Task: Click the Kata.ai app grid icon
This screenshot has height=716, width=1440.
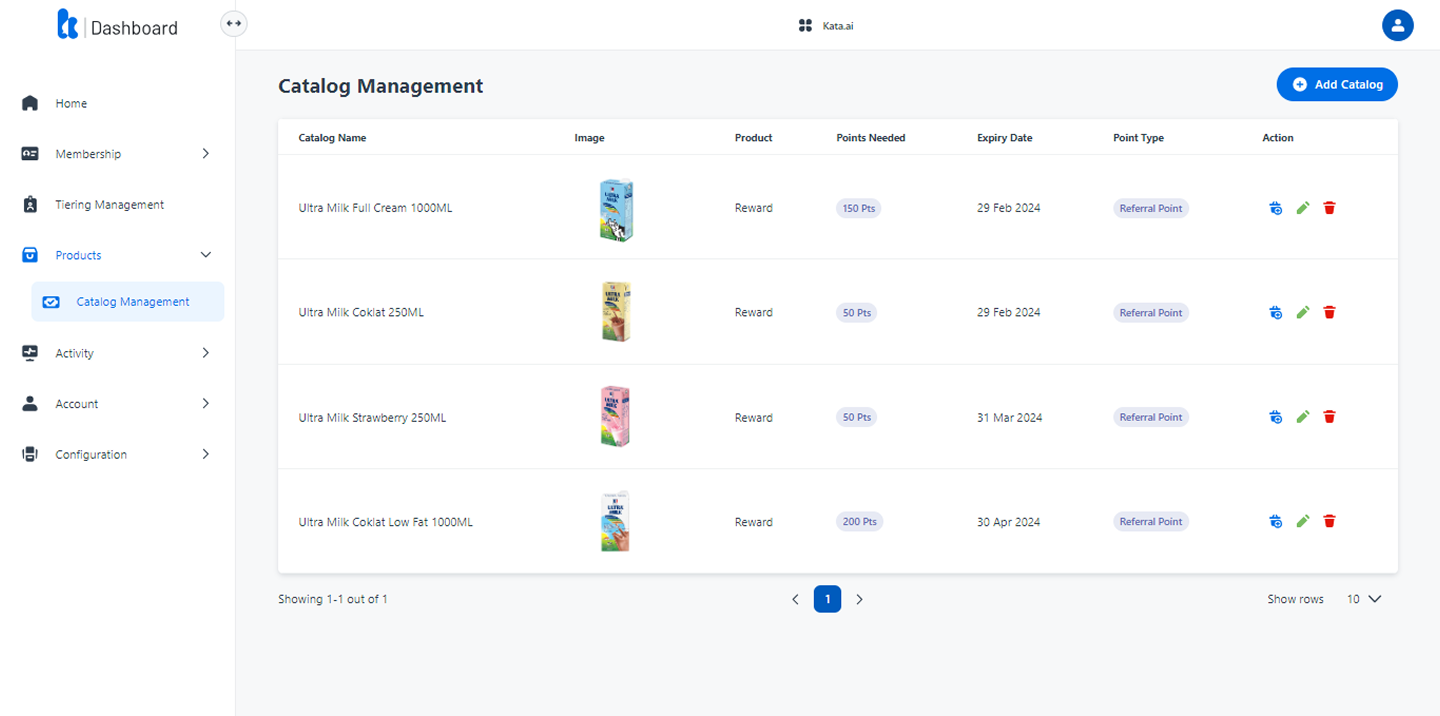Action: tap(805, 26)
